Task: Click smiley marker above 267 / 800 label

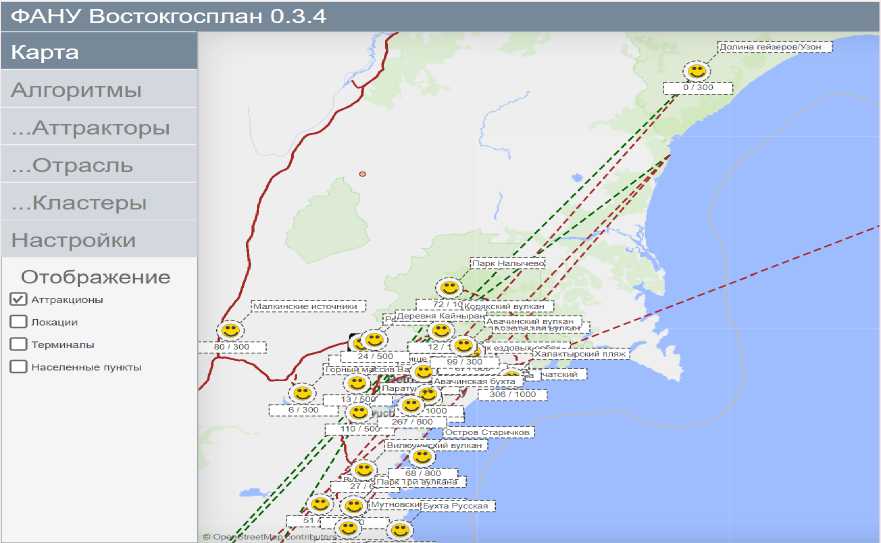Action: [x=410, y=406]
